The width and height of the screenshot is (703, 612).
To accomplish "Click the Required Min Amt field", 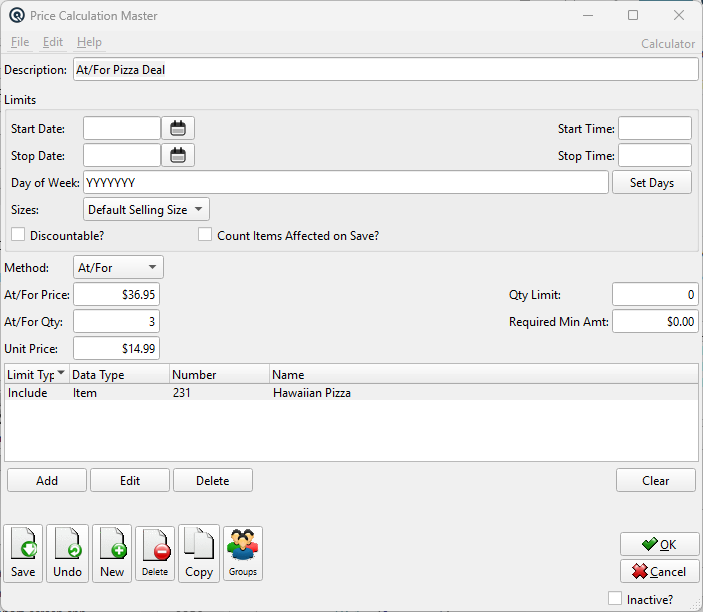I will (655, 321).
